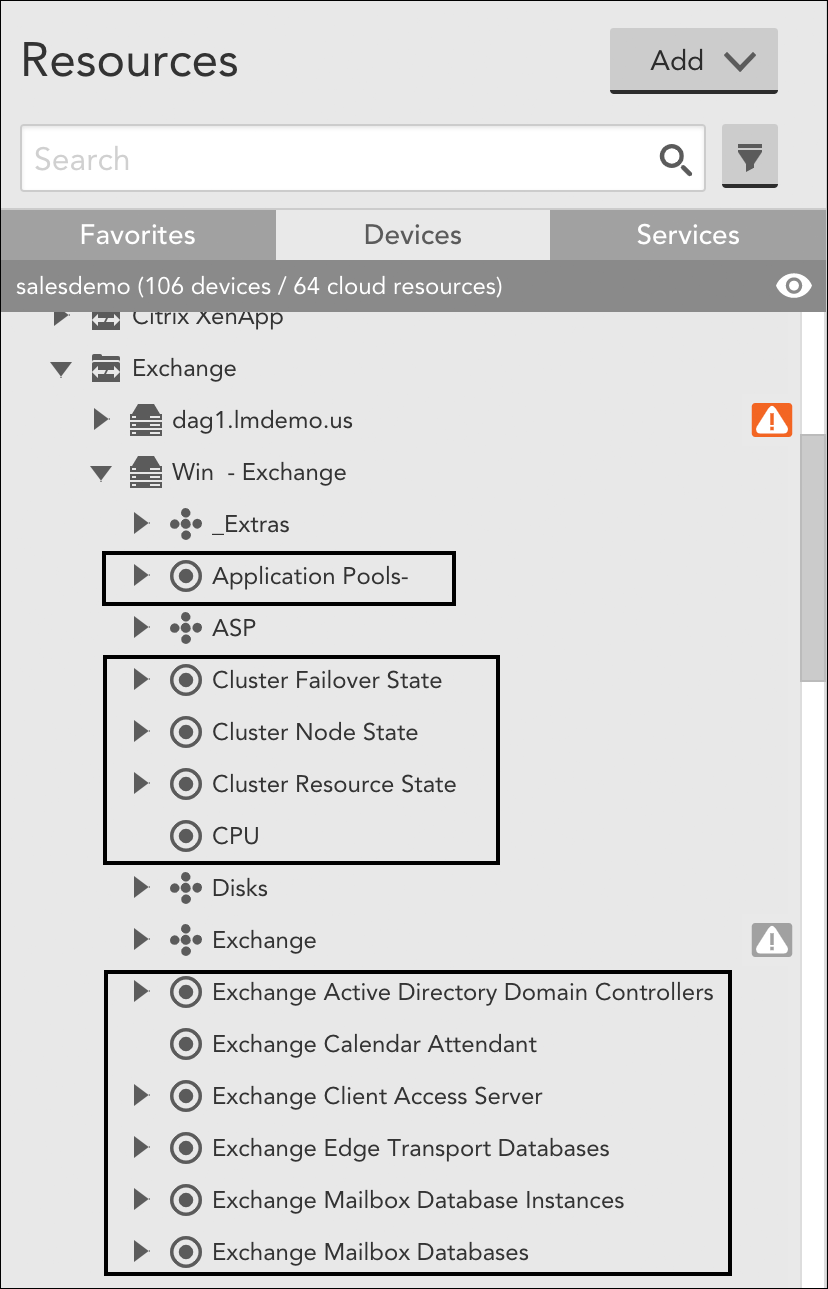Switch to the Favorites tab
This screenshot has height=1289, width=828.
pos(138,235)
